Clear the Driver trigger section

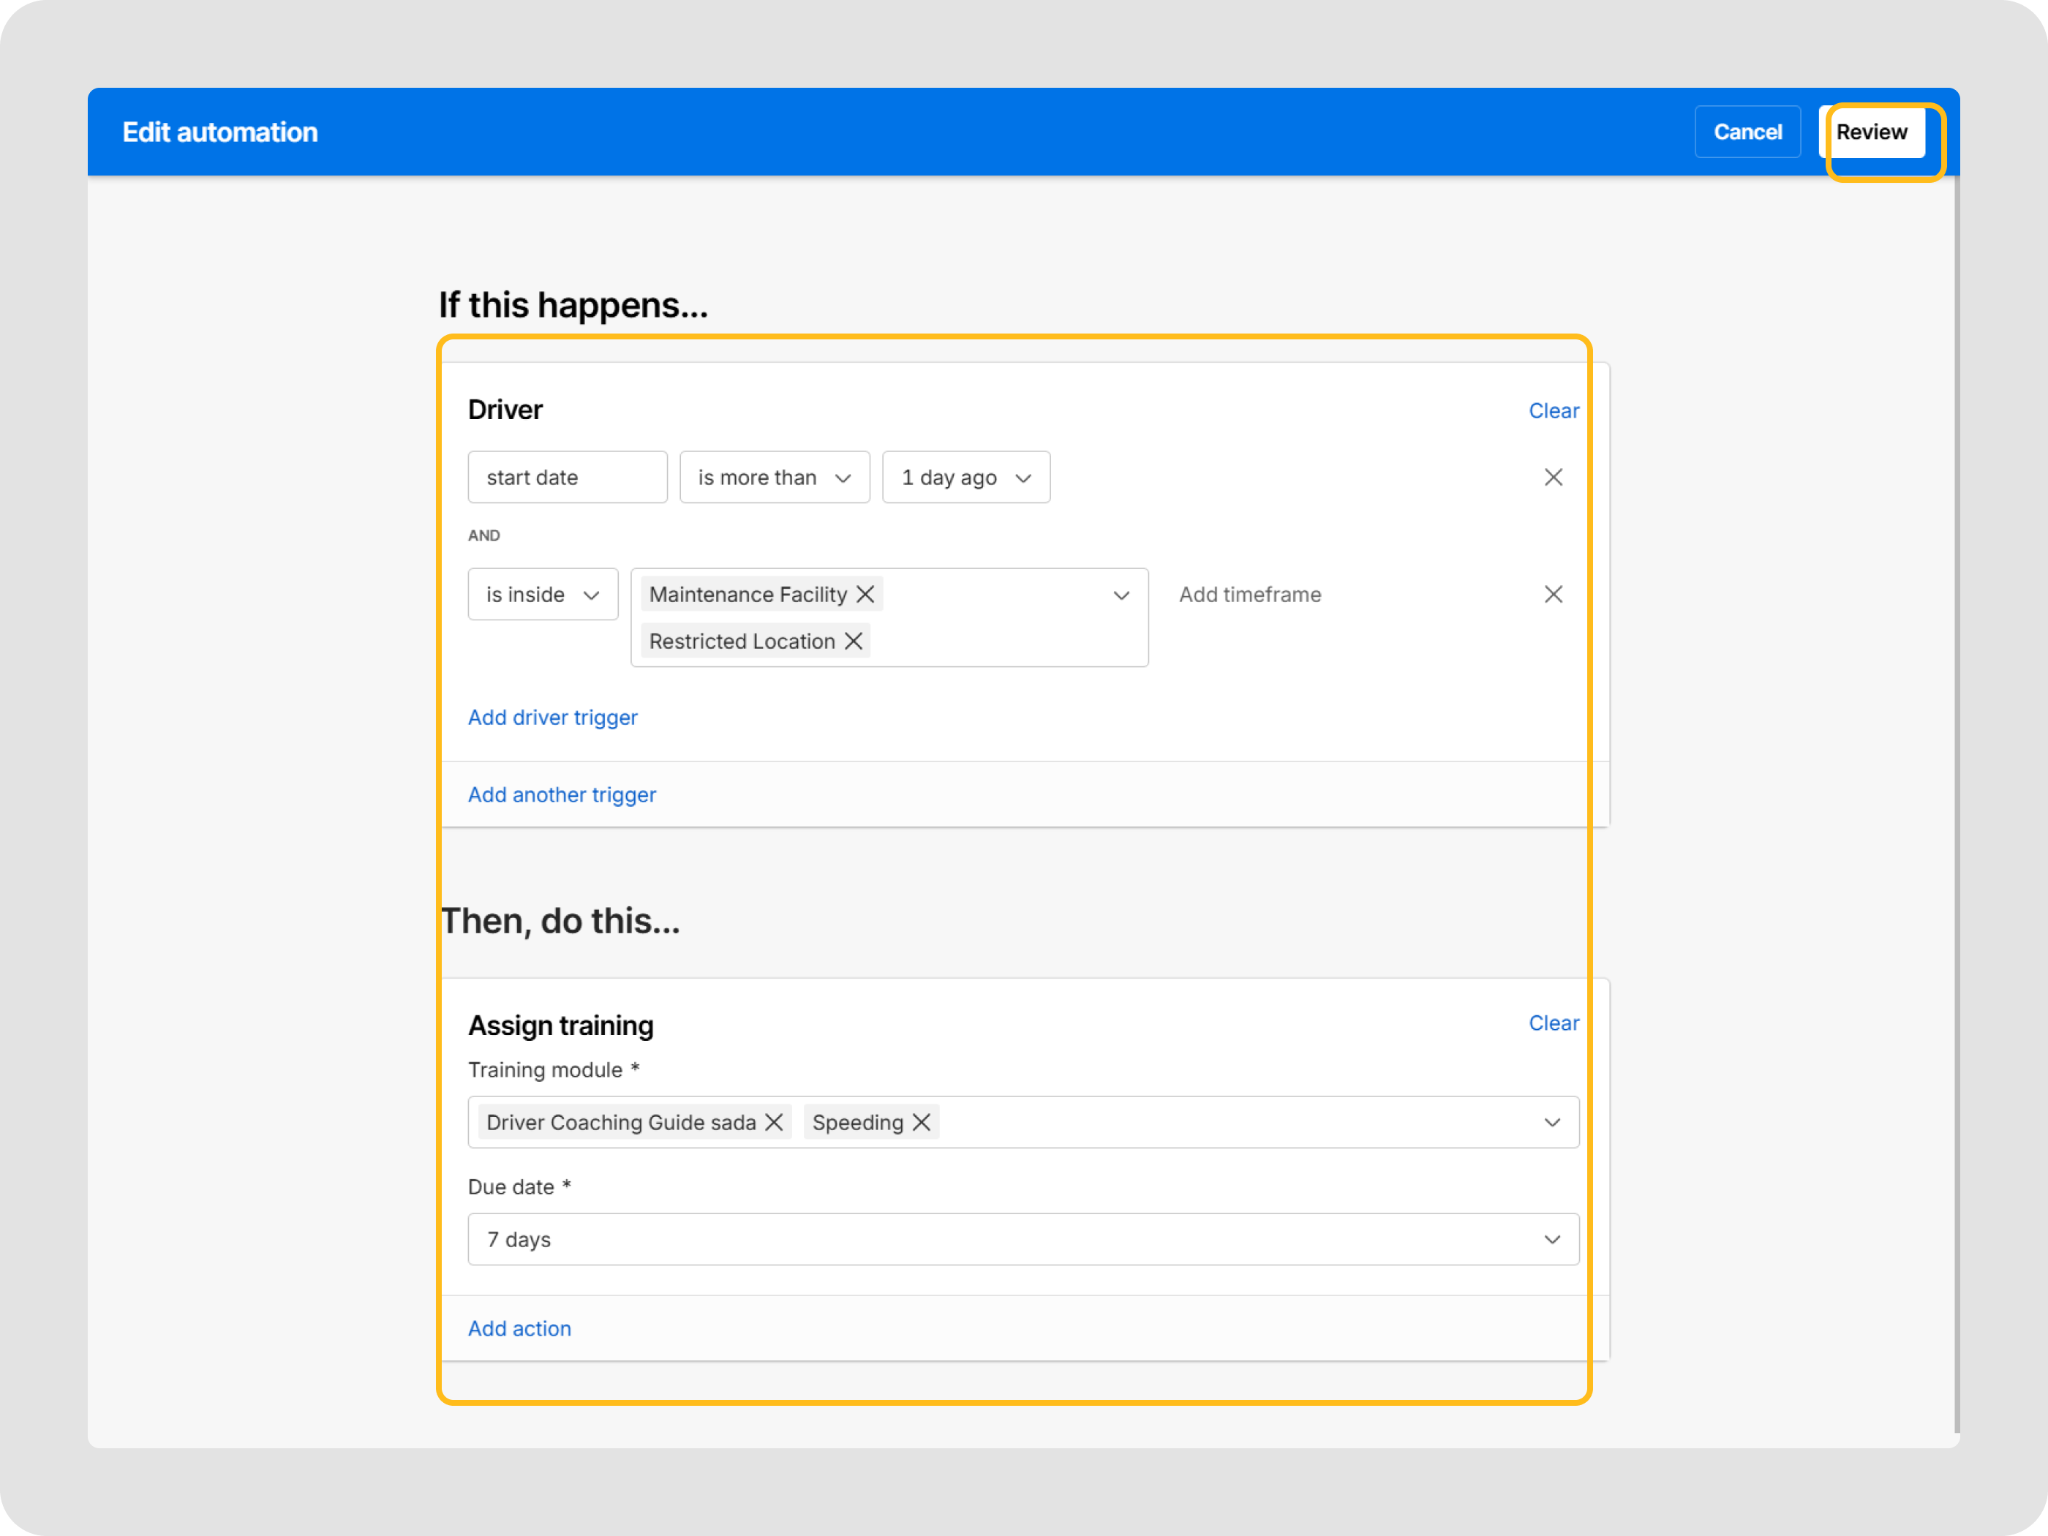pyautogui.click(x=1553, y=411)
